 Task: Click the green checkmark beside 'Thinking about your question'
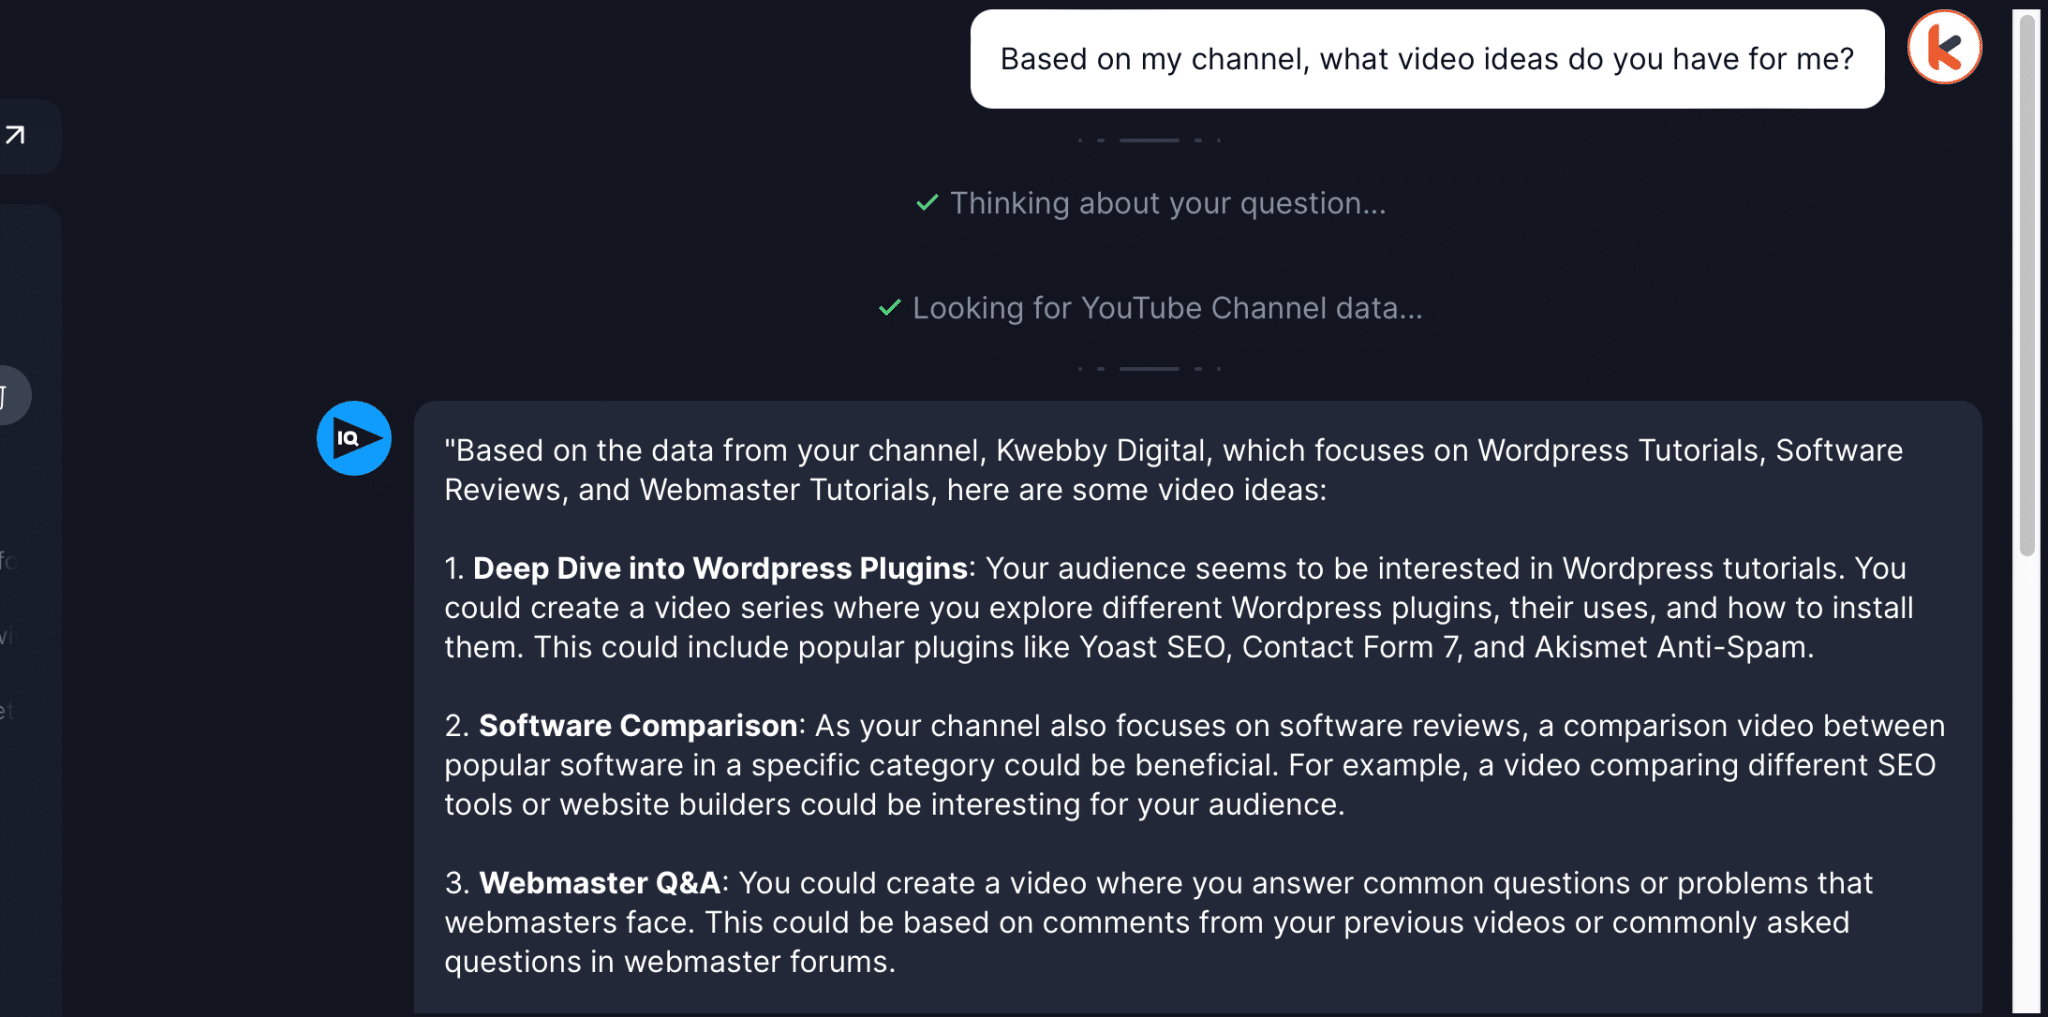pos(926,202)
